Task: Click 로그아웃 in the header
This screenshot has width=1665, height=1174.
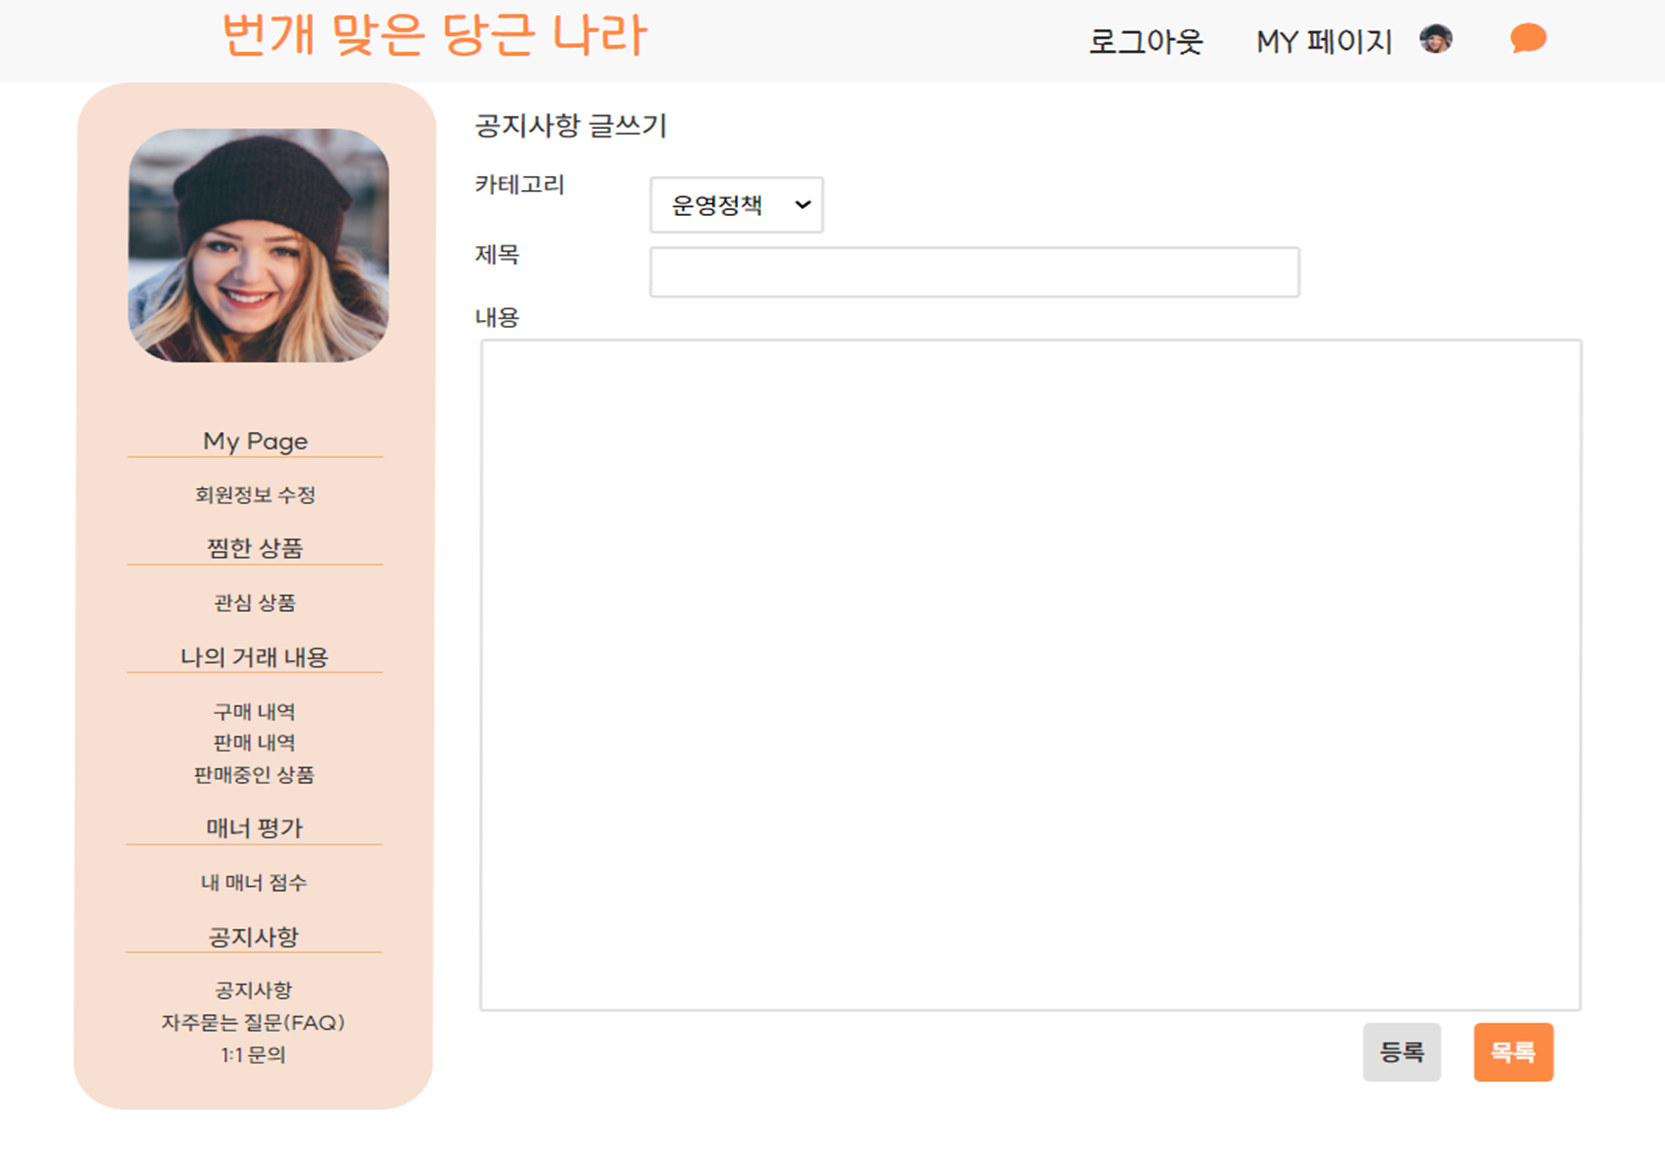Action: coord(1146,42)
